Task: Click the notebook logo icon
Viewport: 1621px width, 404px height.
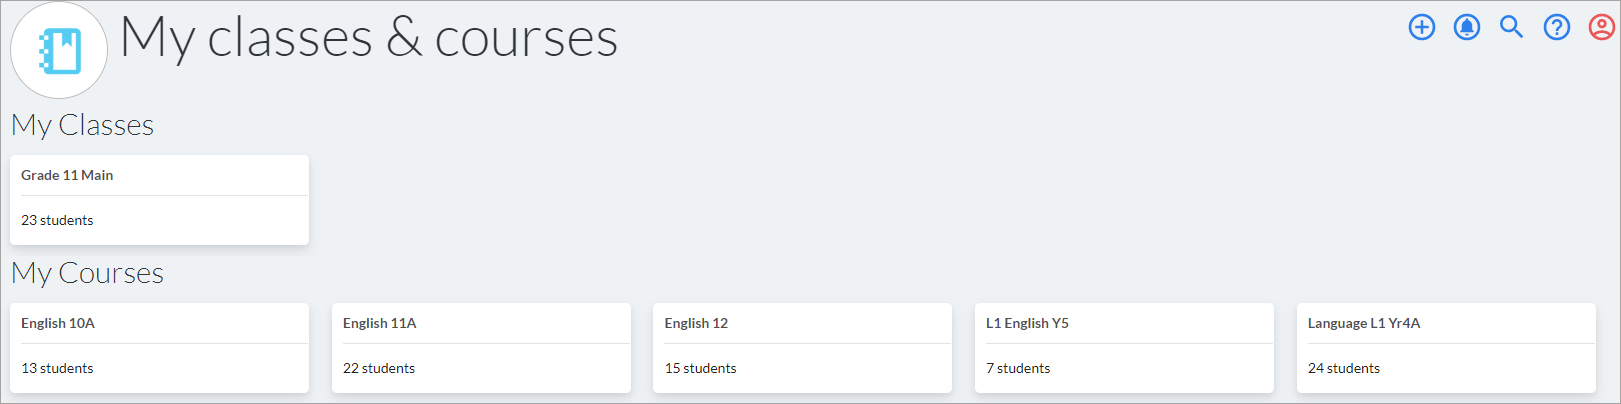Action: pyautogui.click(x=59, y=51)
